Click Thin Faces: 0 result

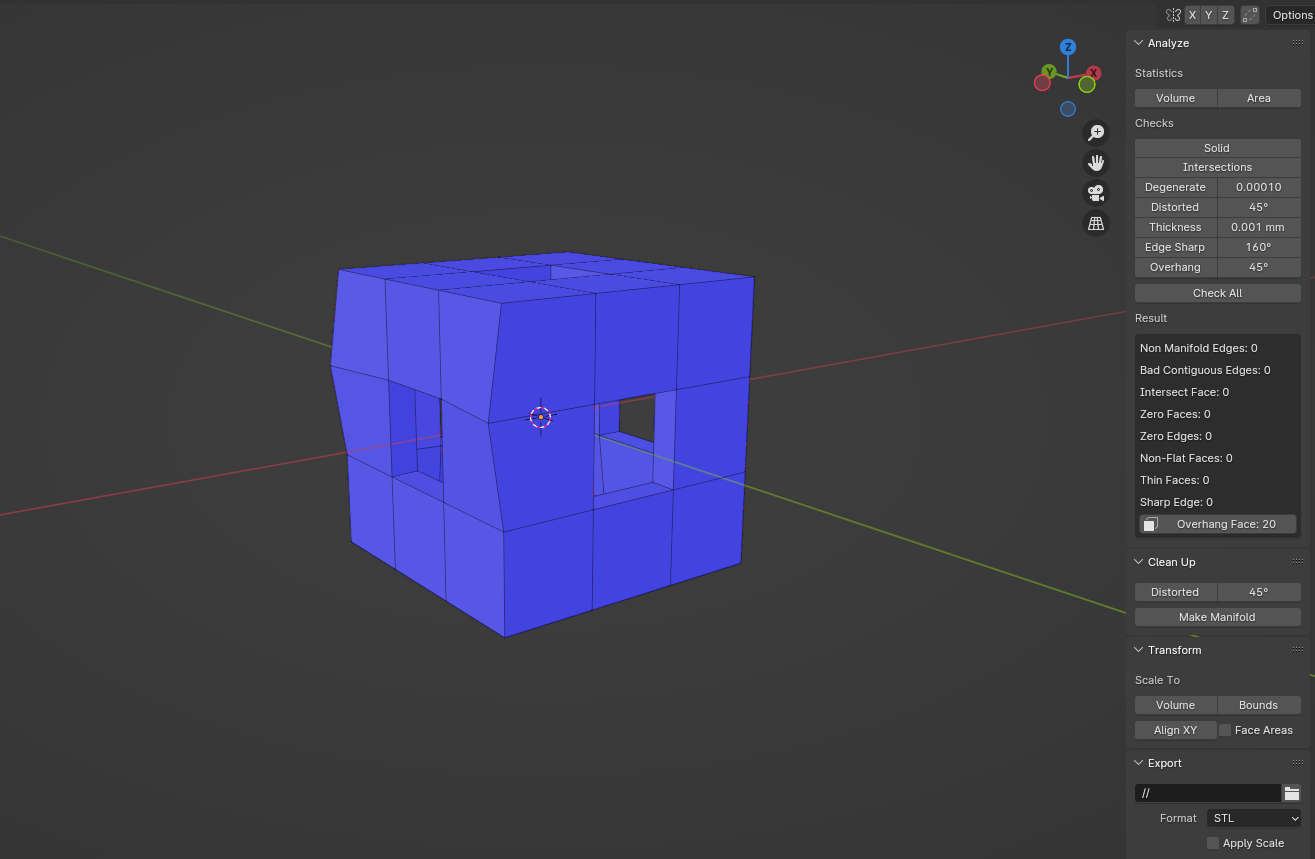coord(1175,480)
